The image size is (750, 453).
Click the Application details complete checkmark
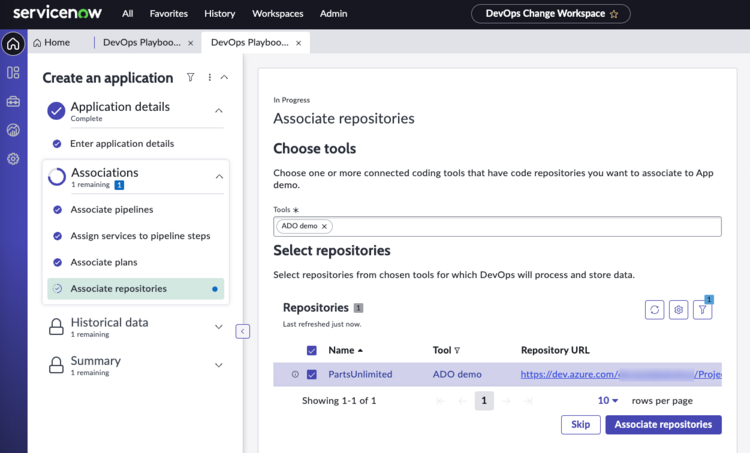pyautogui.click(x=56, y=111)
